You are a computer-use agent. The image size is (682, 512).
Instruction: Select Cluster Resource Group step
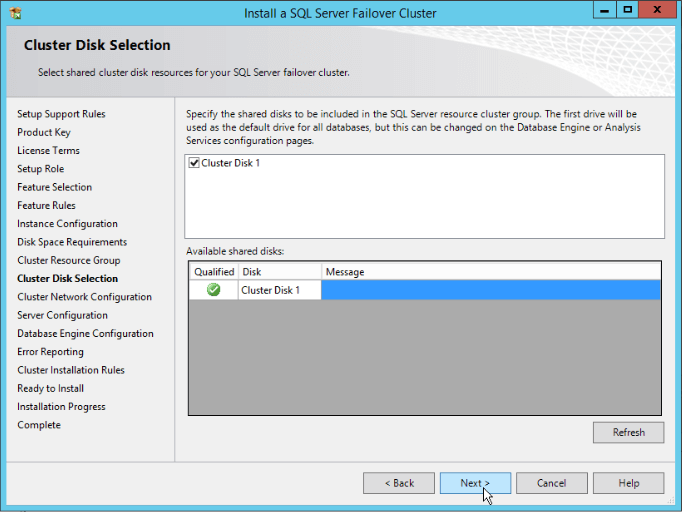pos(68,260)
